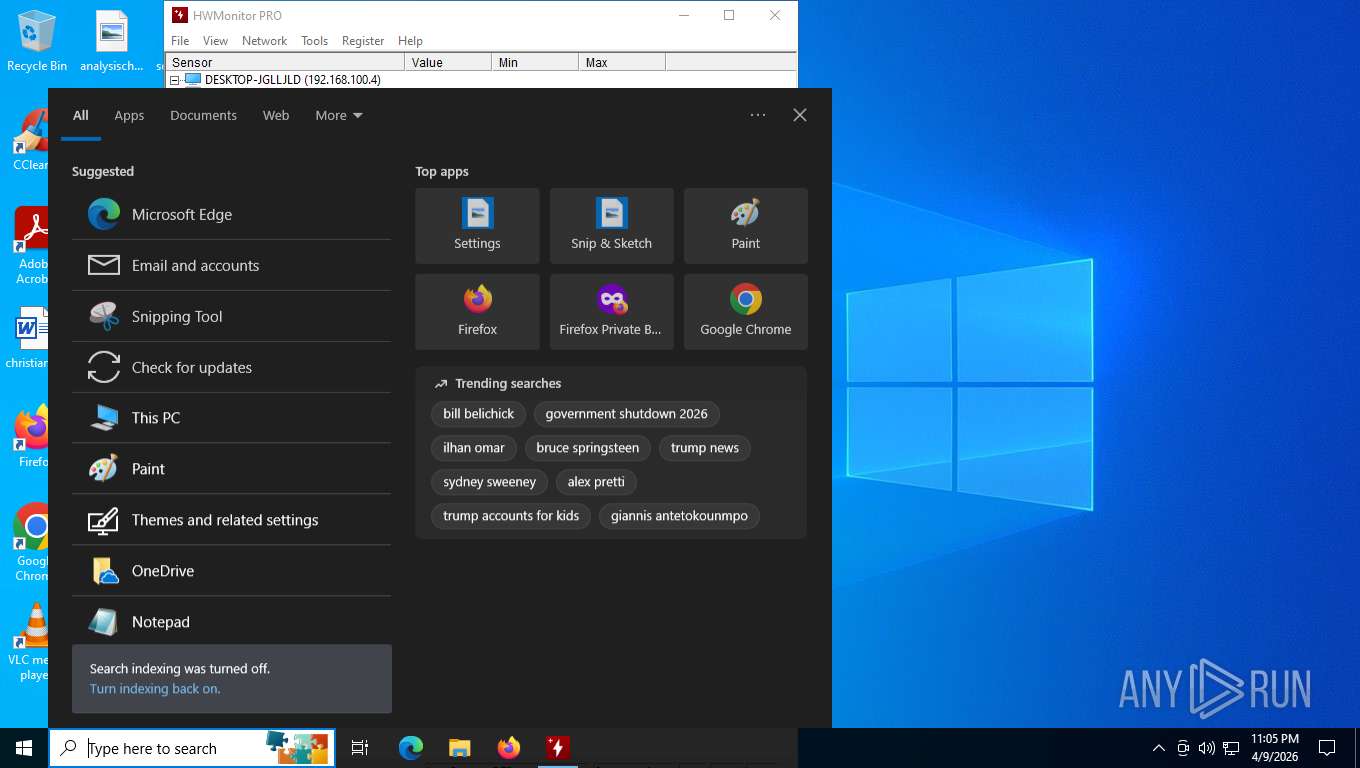Open Microsoft Edge from Suggested list

[x=231, y=214]
